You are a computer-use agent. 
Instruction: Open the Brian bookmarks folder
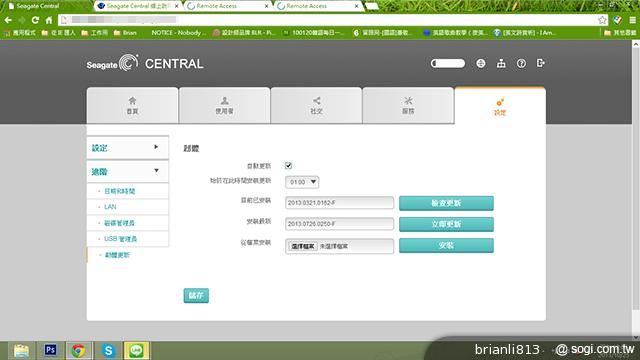pyautogui.click(x=125, y=33)
